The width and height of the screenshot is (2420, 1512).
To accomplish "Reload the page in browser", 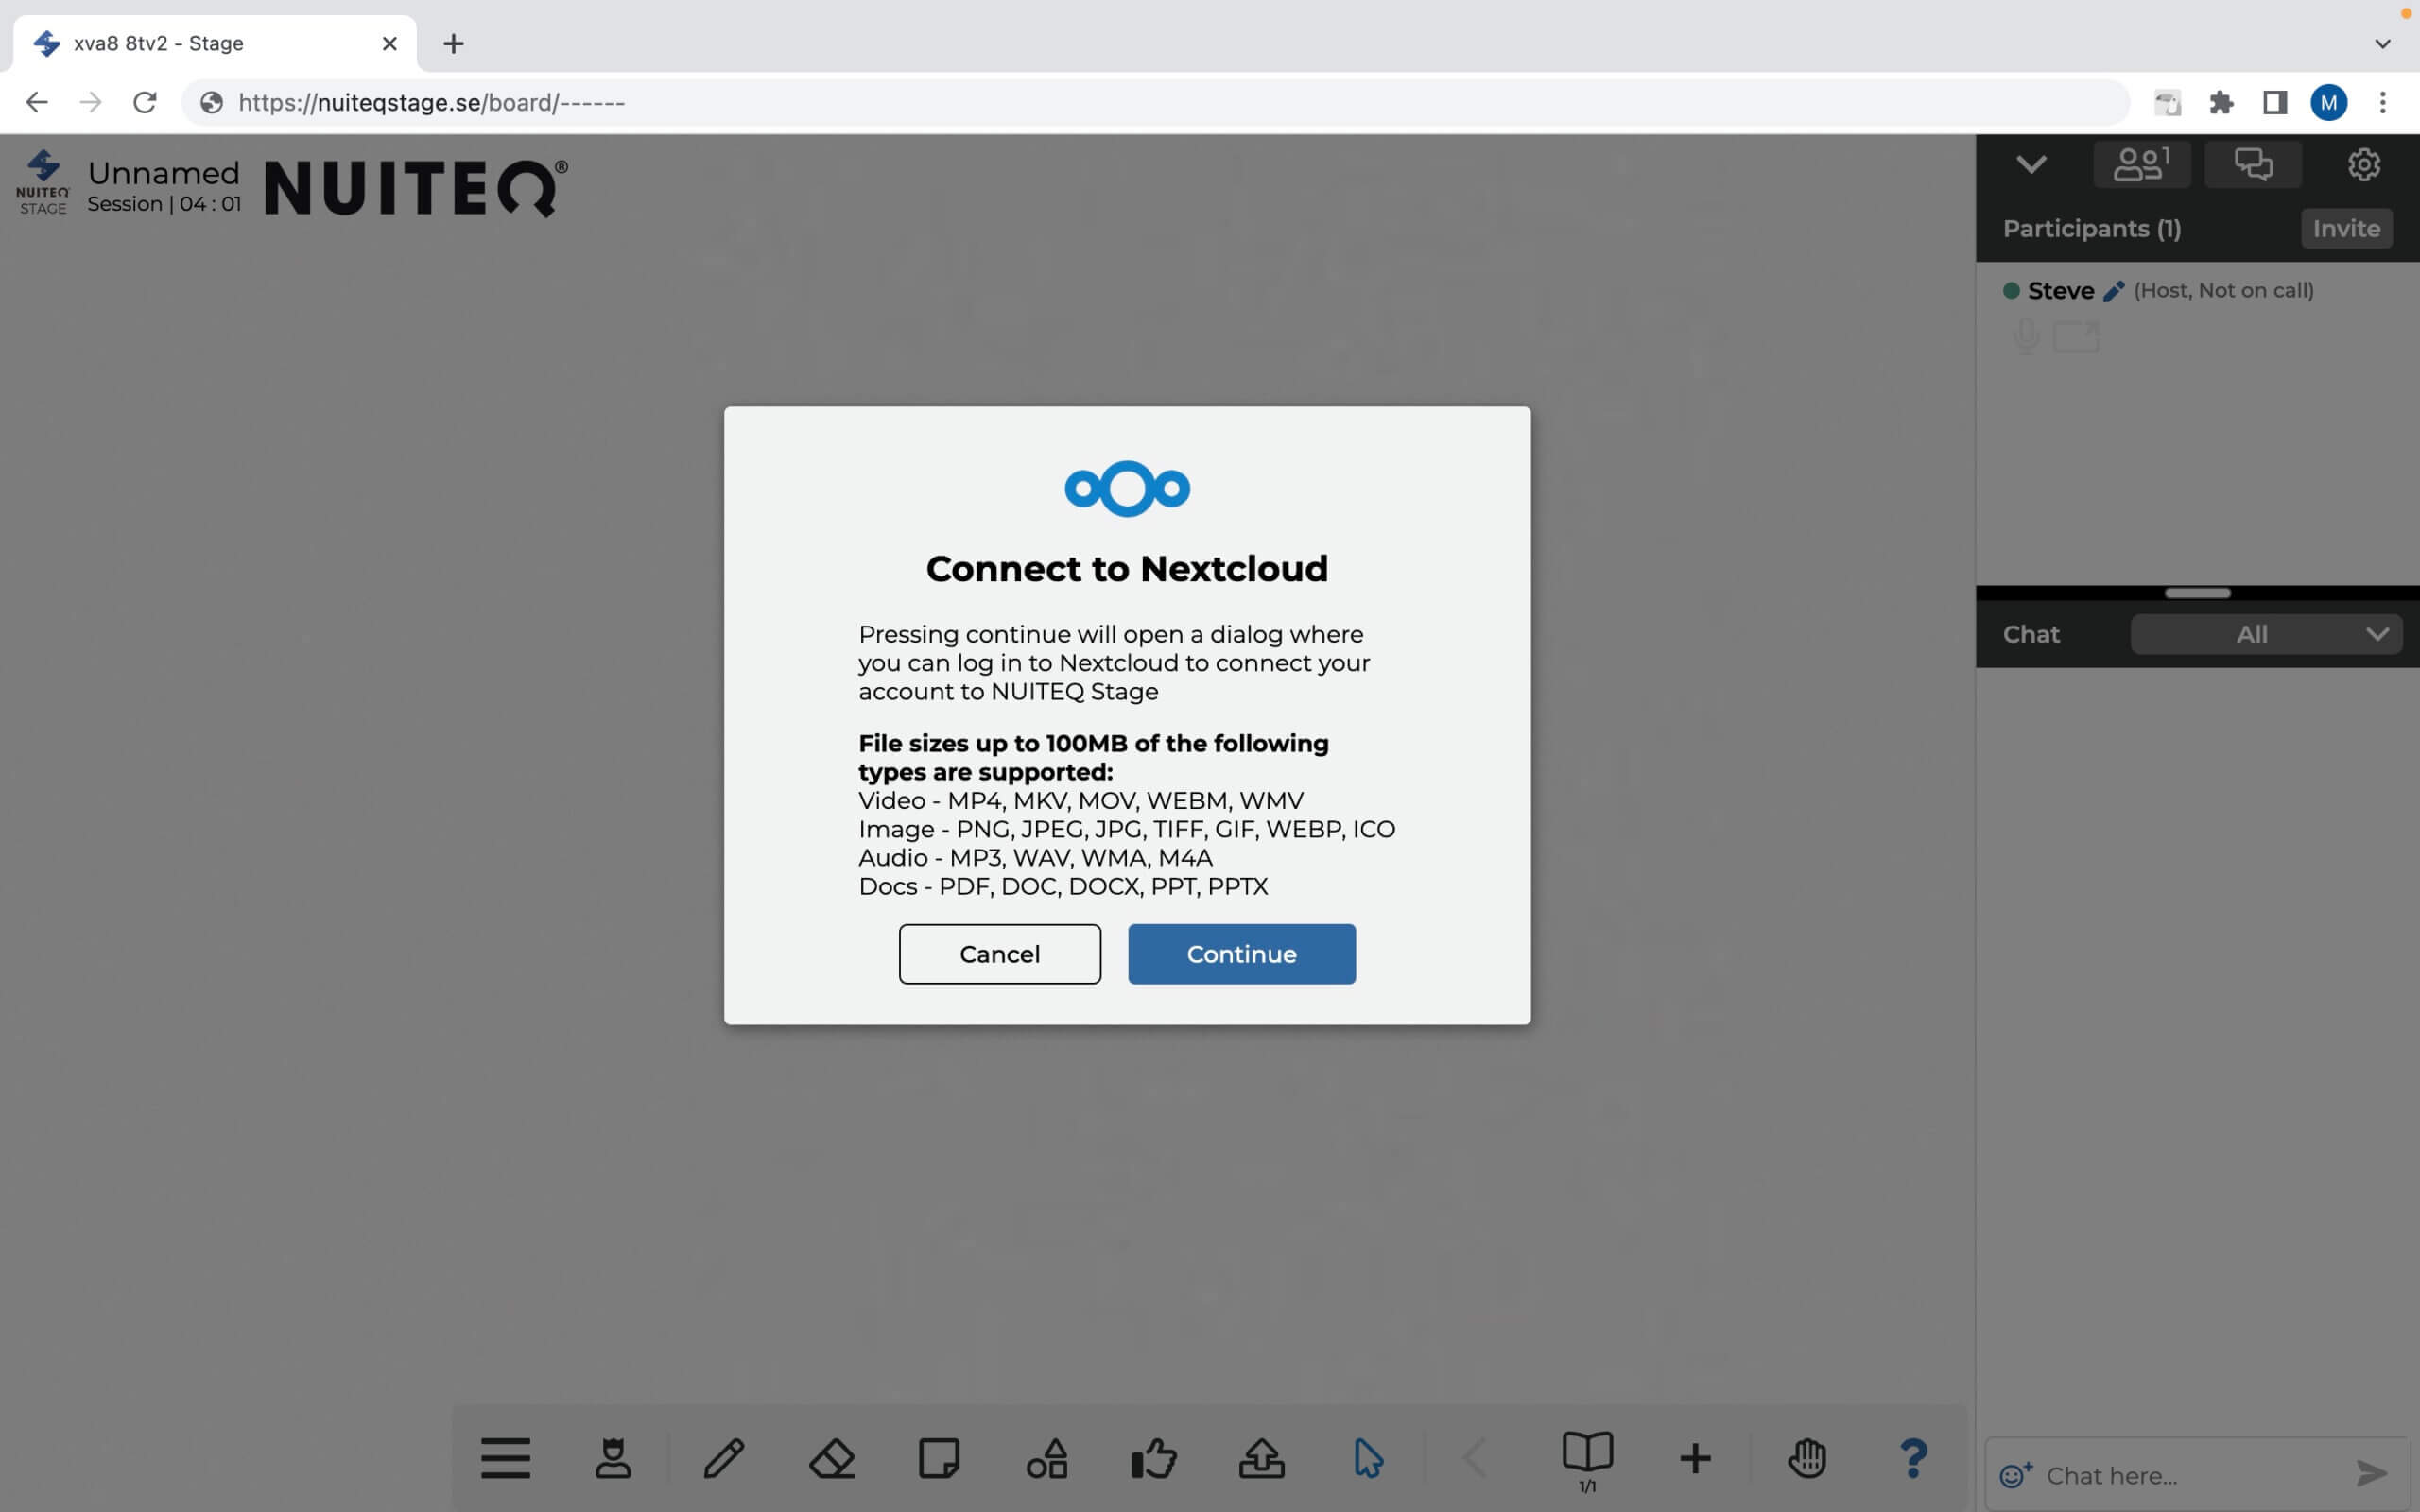I will (x=145, y=102).
